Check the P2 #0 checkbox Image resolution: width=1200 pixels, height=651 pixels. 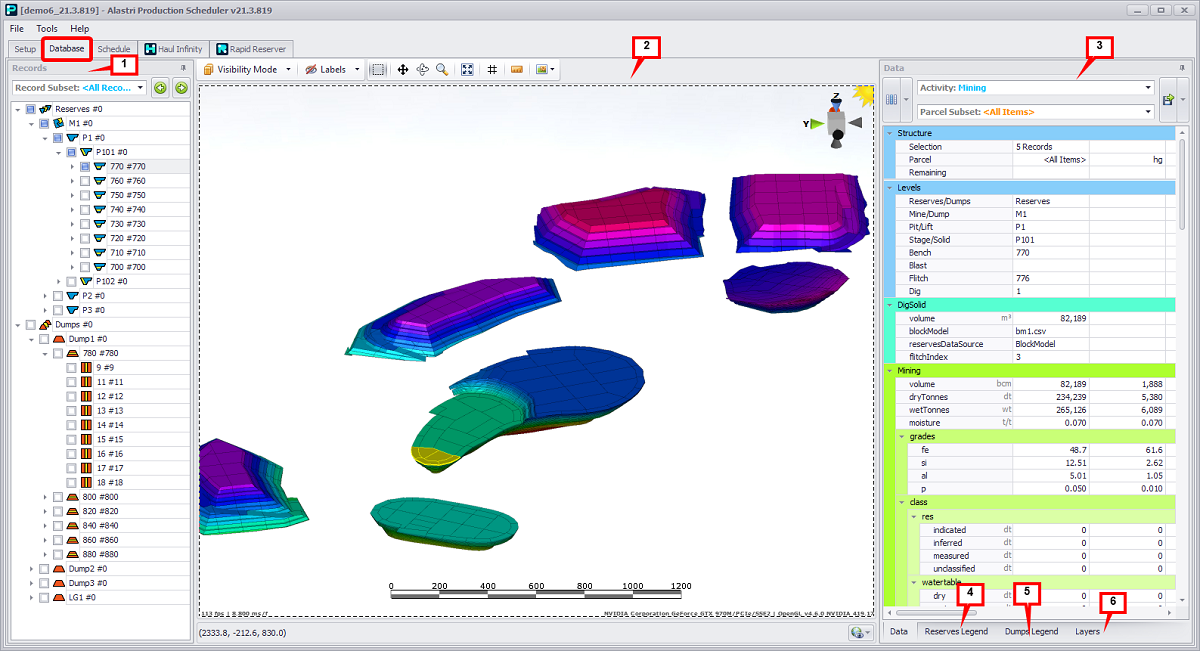tap(58, 296)
